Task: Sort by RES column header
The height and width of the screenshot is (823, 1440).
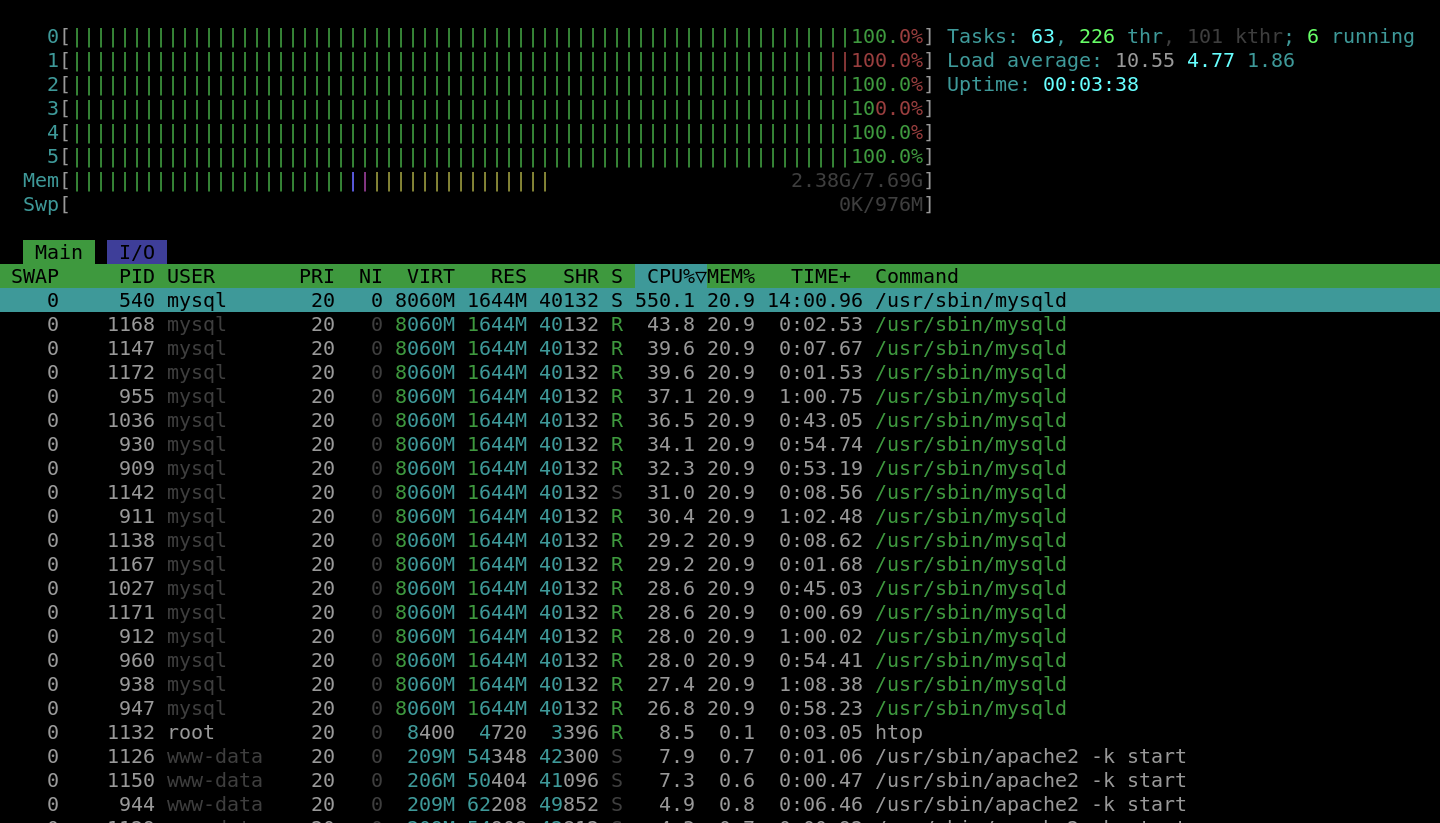Action: (509, 276)
